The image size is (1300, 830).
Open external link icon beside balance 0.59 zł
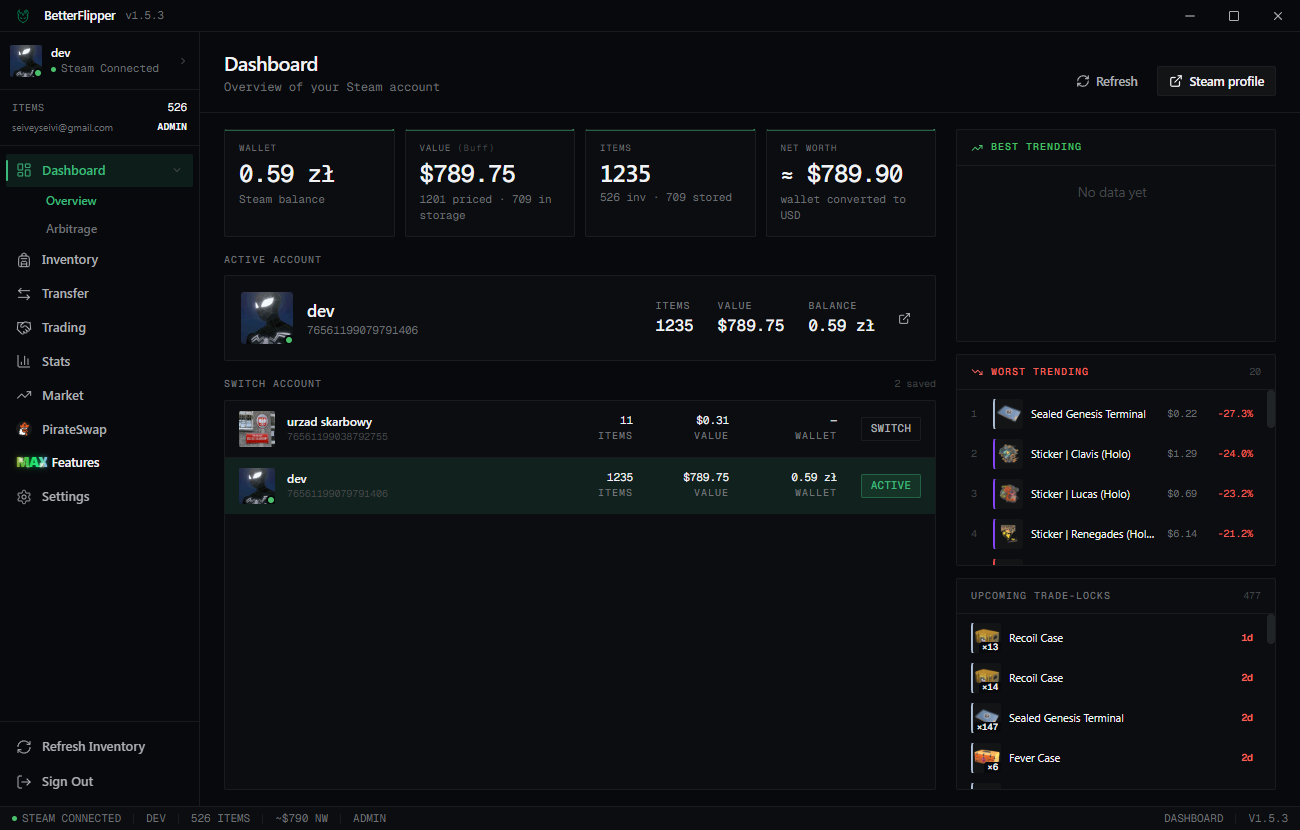coord(904,318)
